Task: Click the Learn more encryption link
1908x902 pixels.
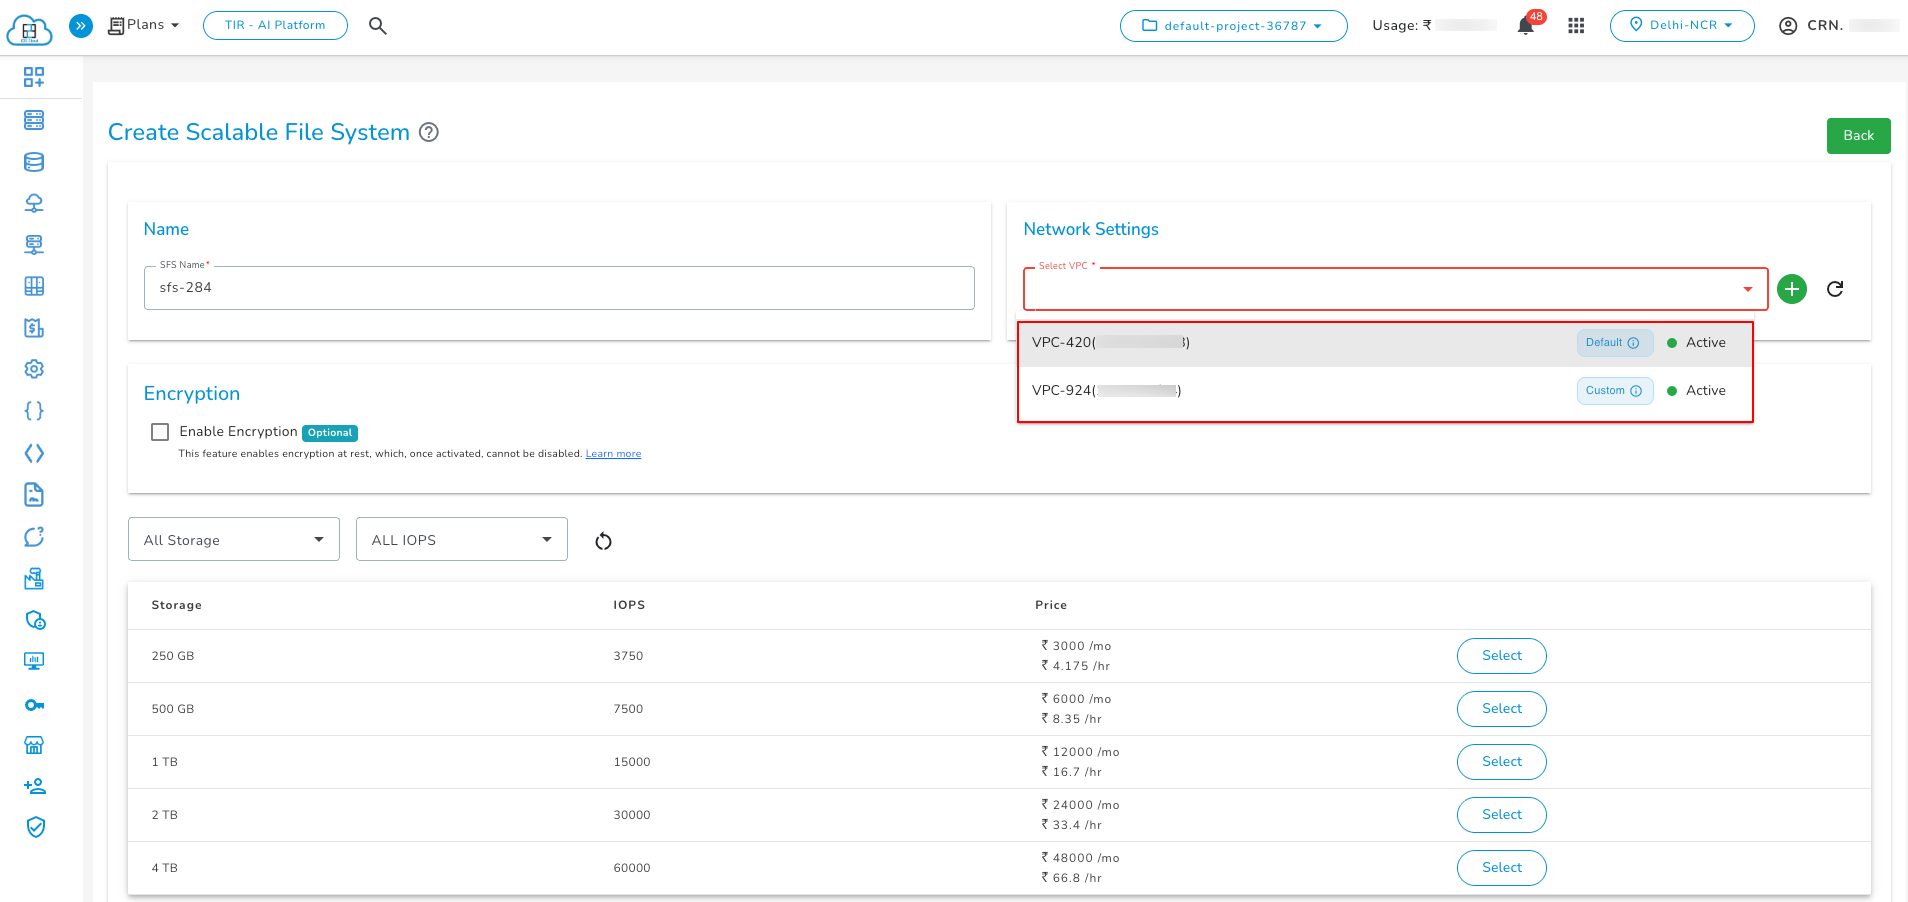Action: (613, 453)
